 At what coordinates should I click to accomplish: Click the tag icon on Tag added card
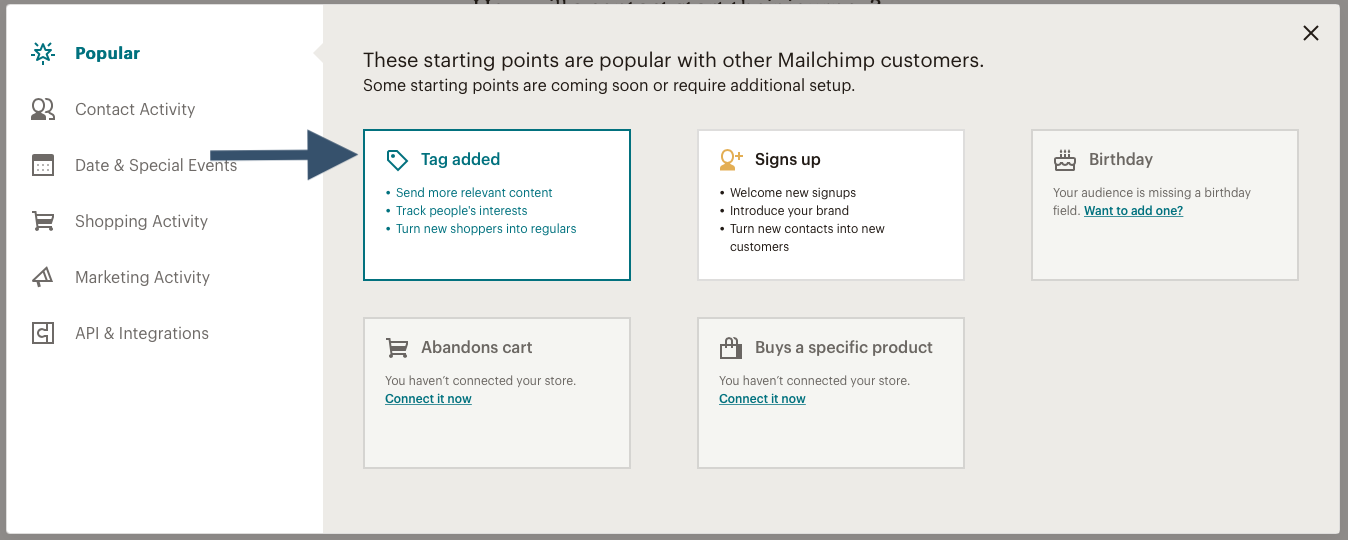tap(397, 160)
